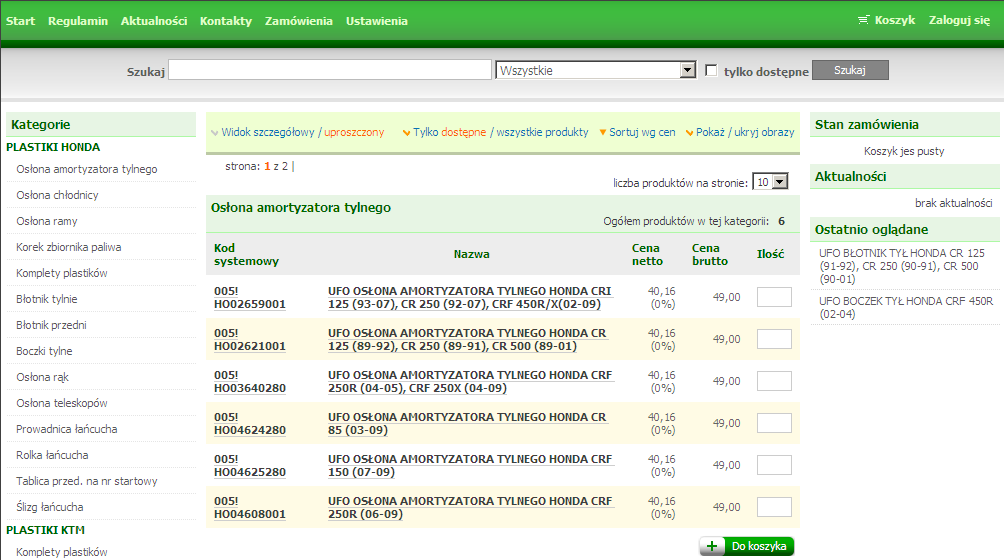Open category Korek zbiornika paliwa
Screen dimensions: 1004x560
69,247
